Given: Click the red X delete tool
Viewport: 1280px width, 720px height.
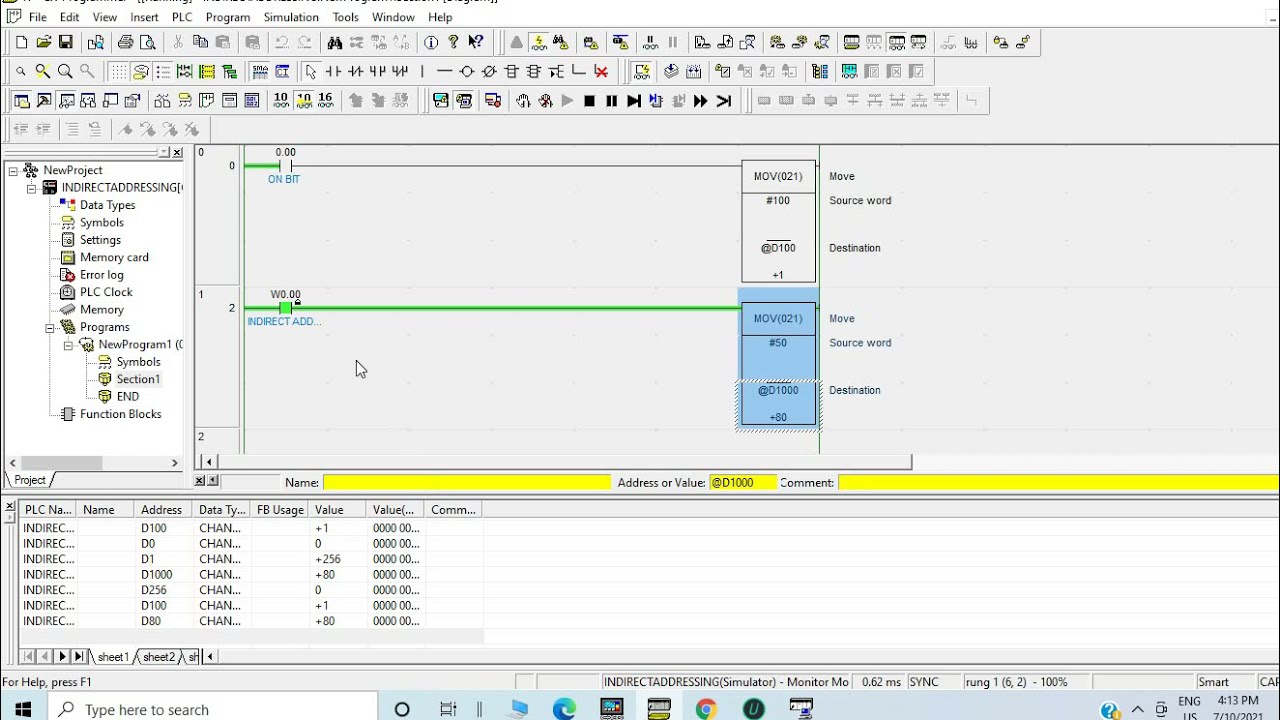Looking at the screenshot, I should [601, 71].
